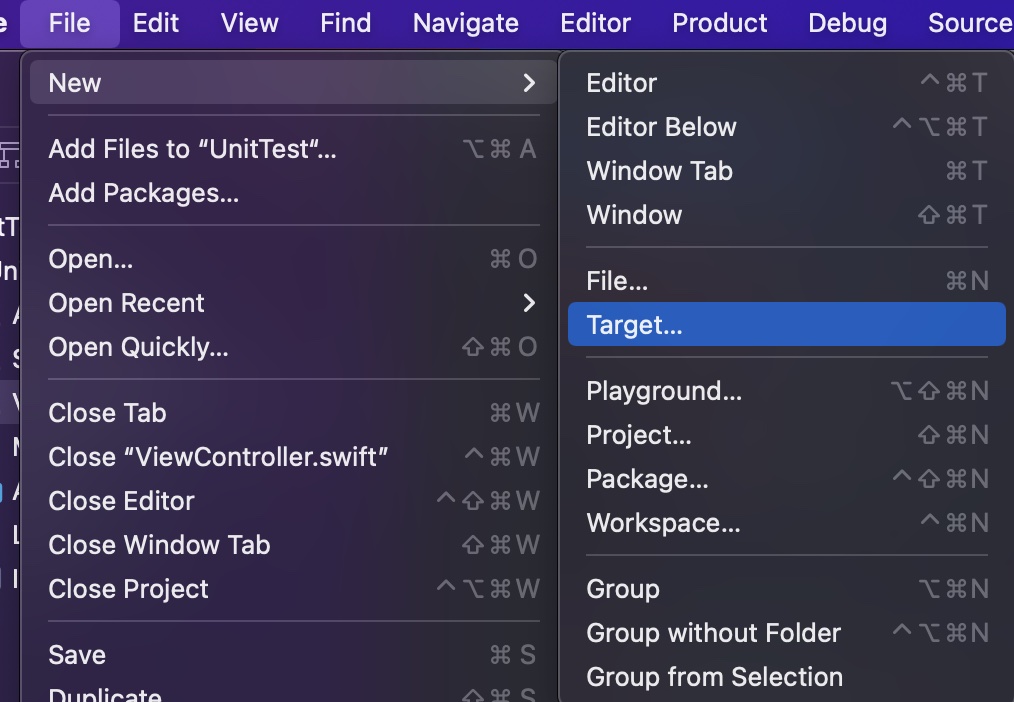
Task: Choose Package… from the submenu
Action: pos(647,479)
